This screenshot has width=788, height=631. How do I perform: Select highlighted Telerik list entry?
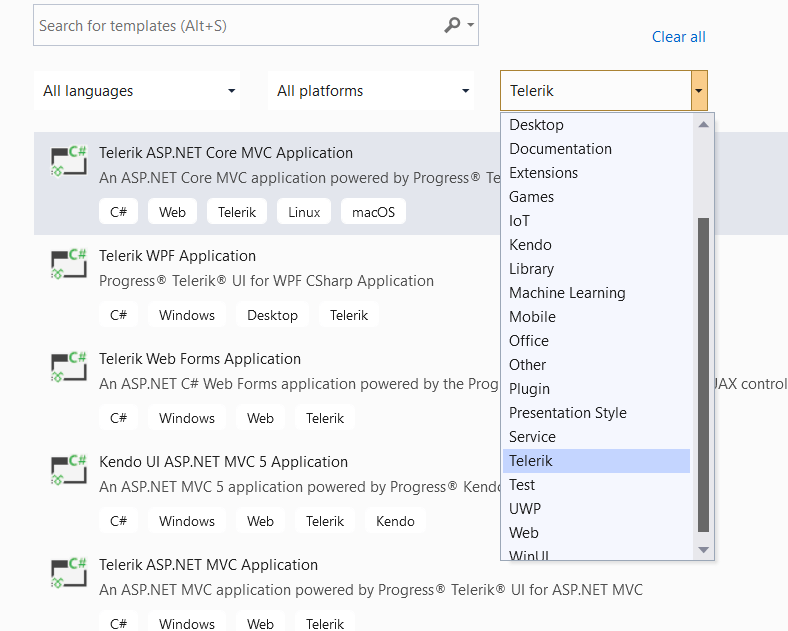point(596,461)
